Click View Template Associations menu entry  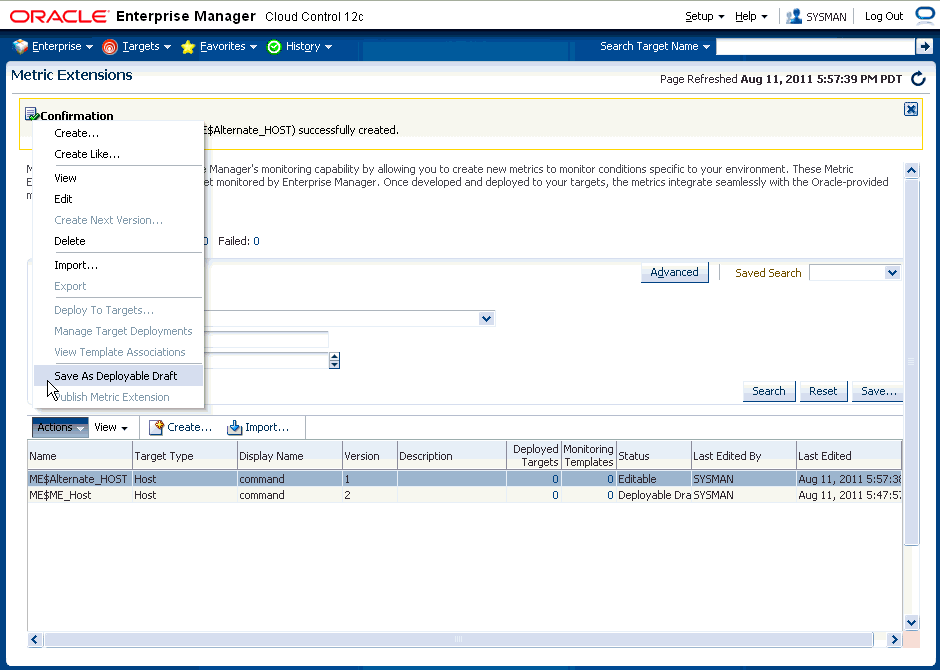pos(119,352)
